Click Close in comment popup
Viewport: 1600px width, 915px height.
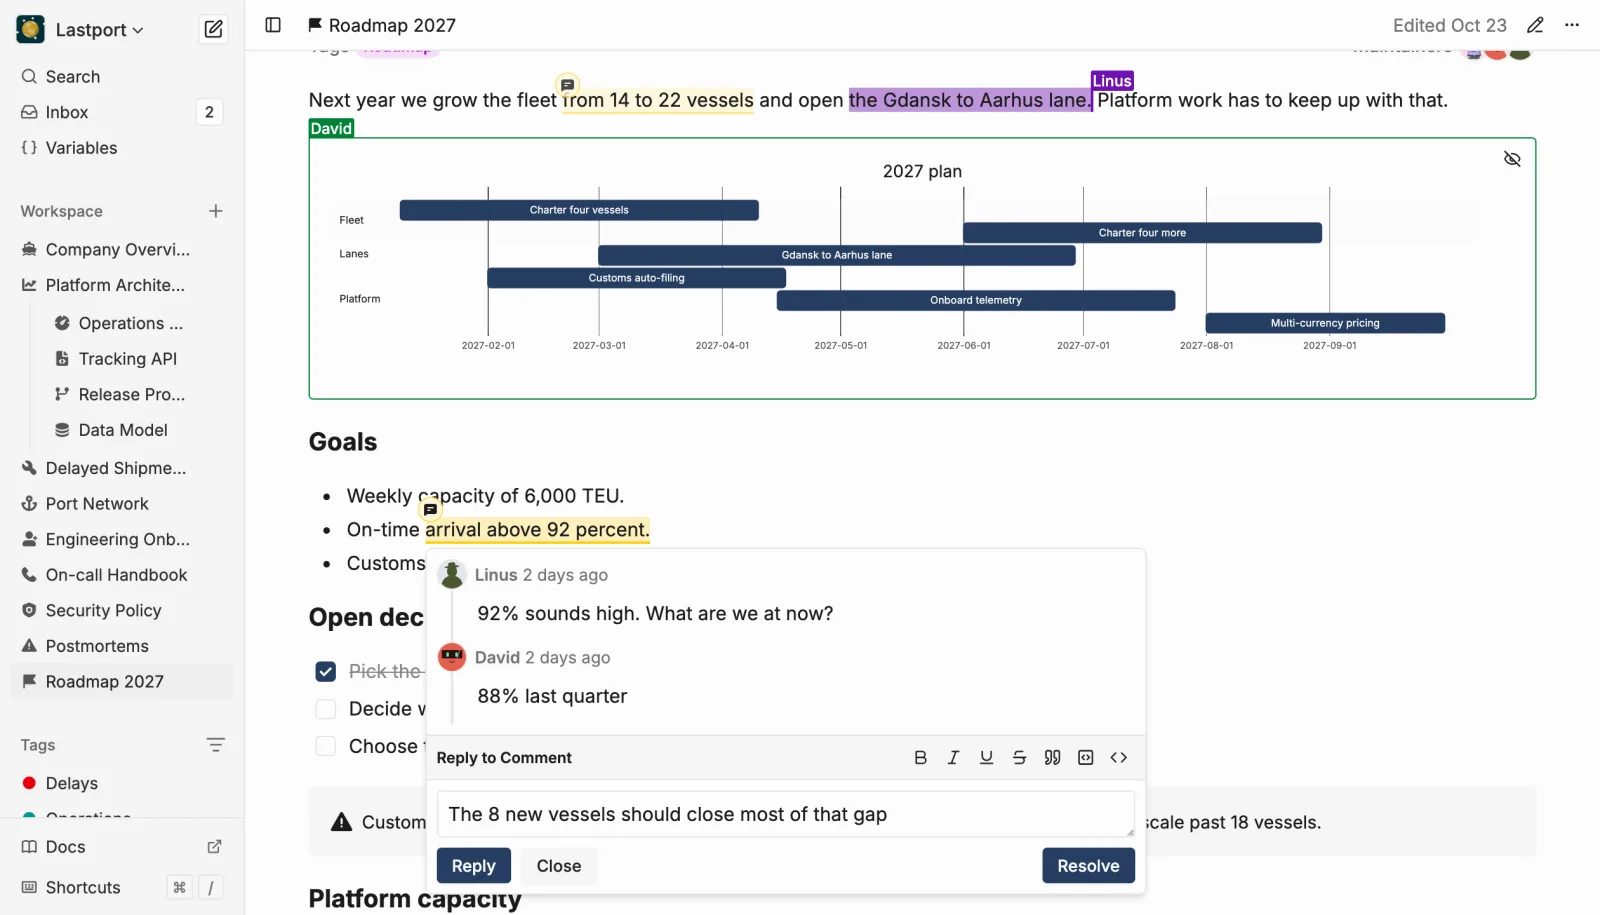tap(558, 866)
